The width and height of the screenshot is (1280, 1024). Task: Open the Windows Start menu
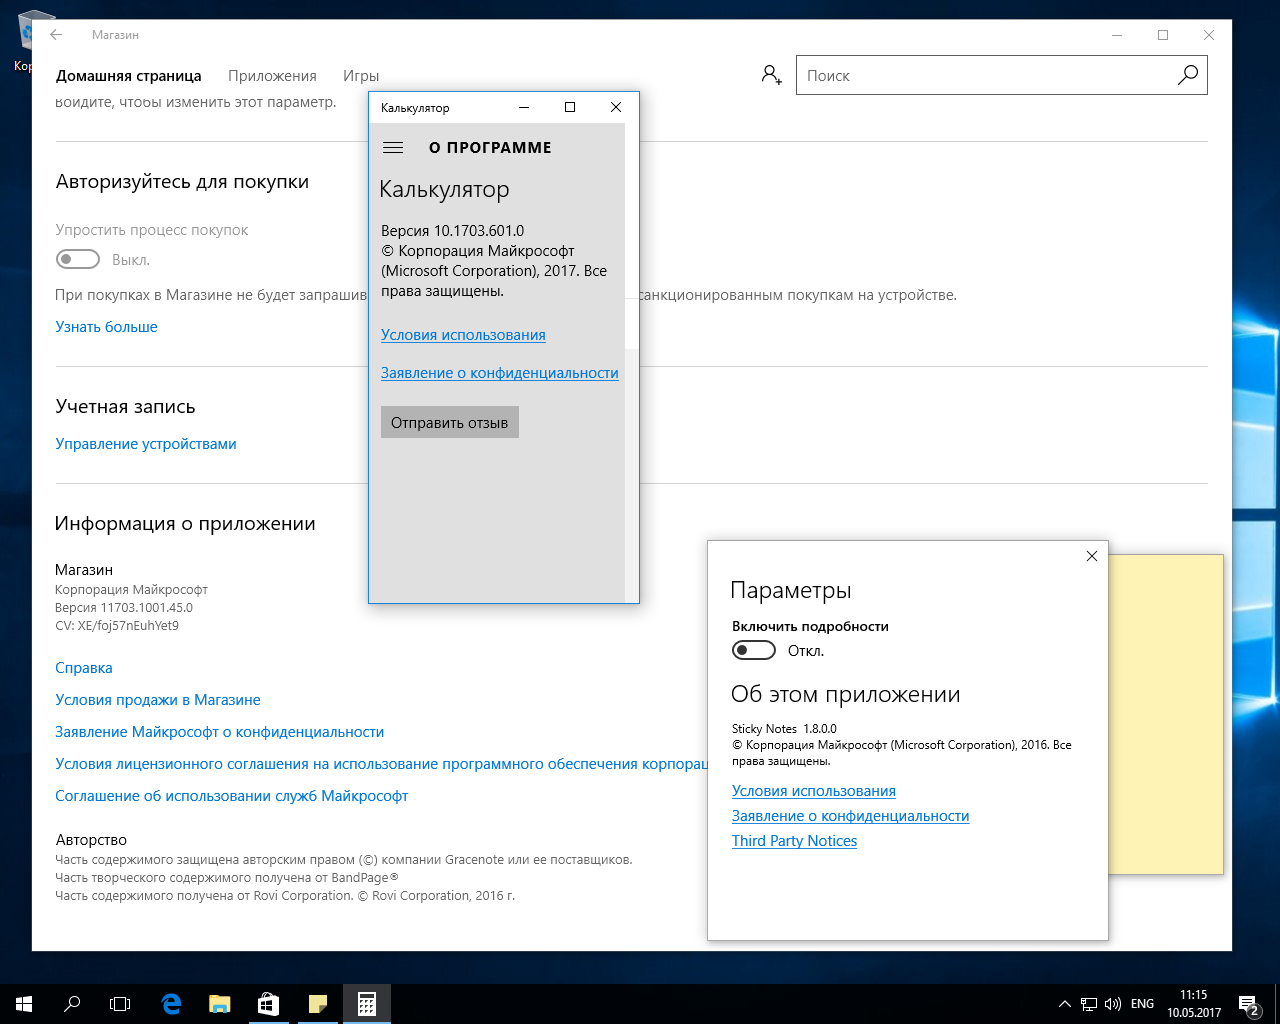pyautogui.click(x=24, y=1004)
